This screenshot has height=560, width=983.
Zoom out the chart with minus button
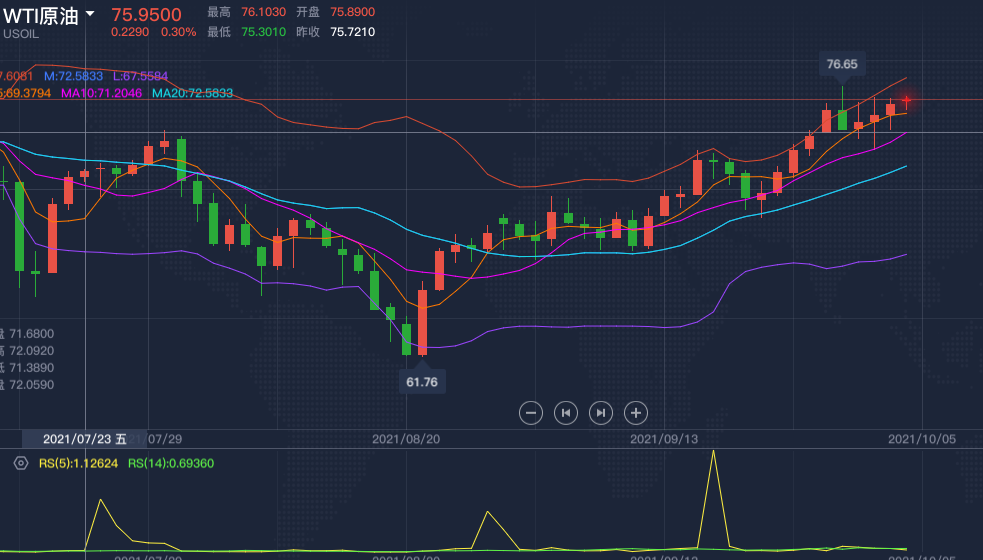[x=532, y=412]
